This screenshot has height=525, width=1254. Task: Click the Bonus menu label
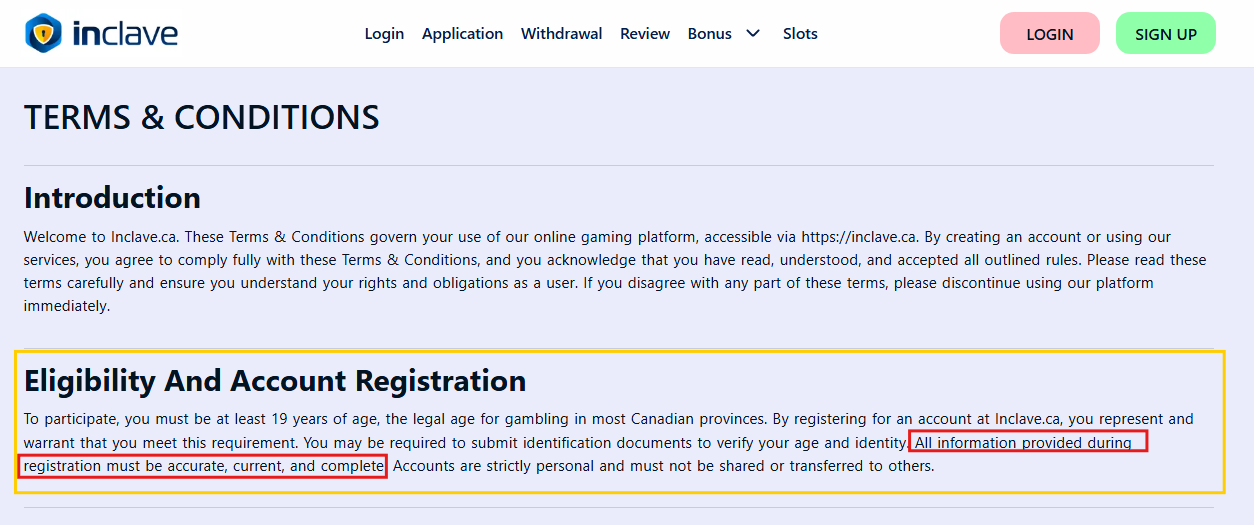pyautogui.click(x=709, y=34)
